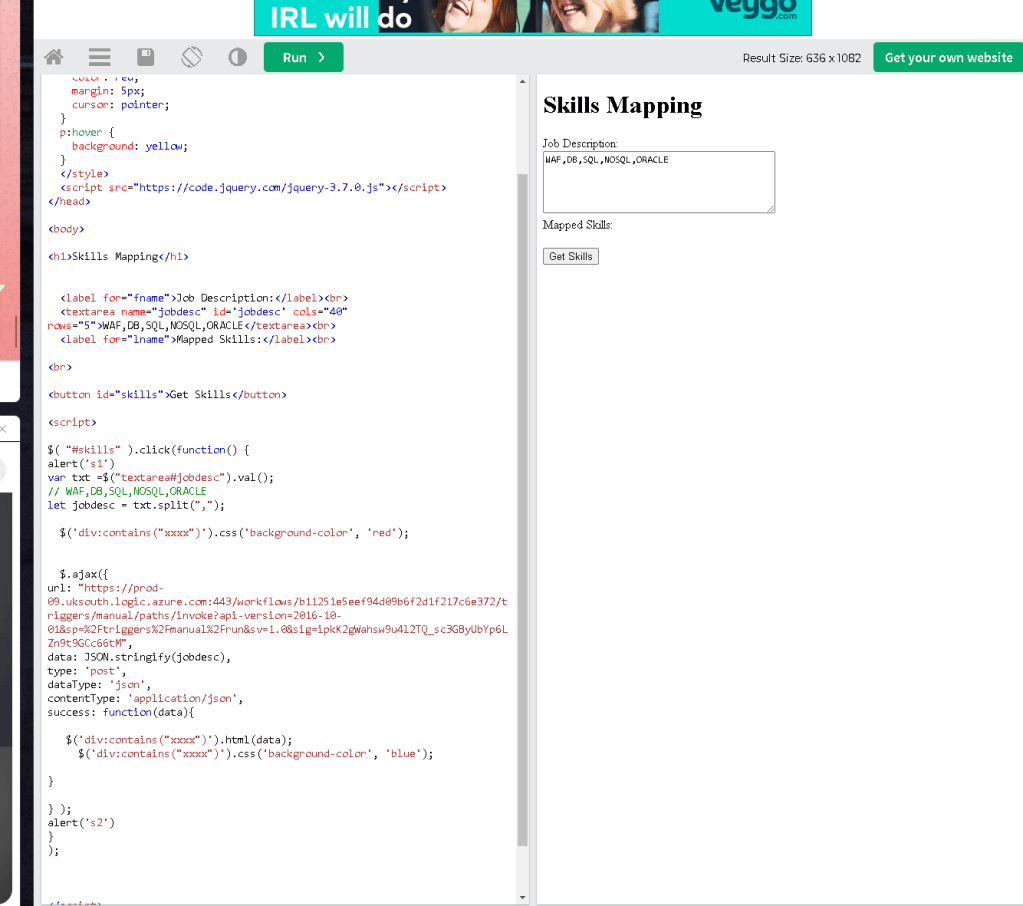This screenshot has width=1023, height=906.
Task: Click the contentType application/json line
Action: coord(145,699)
